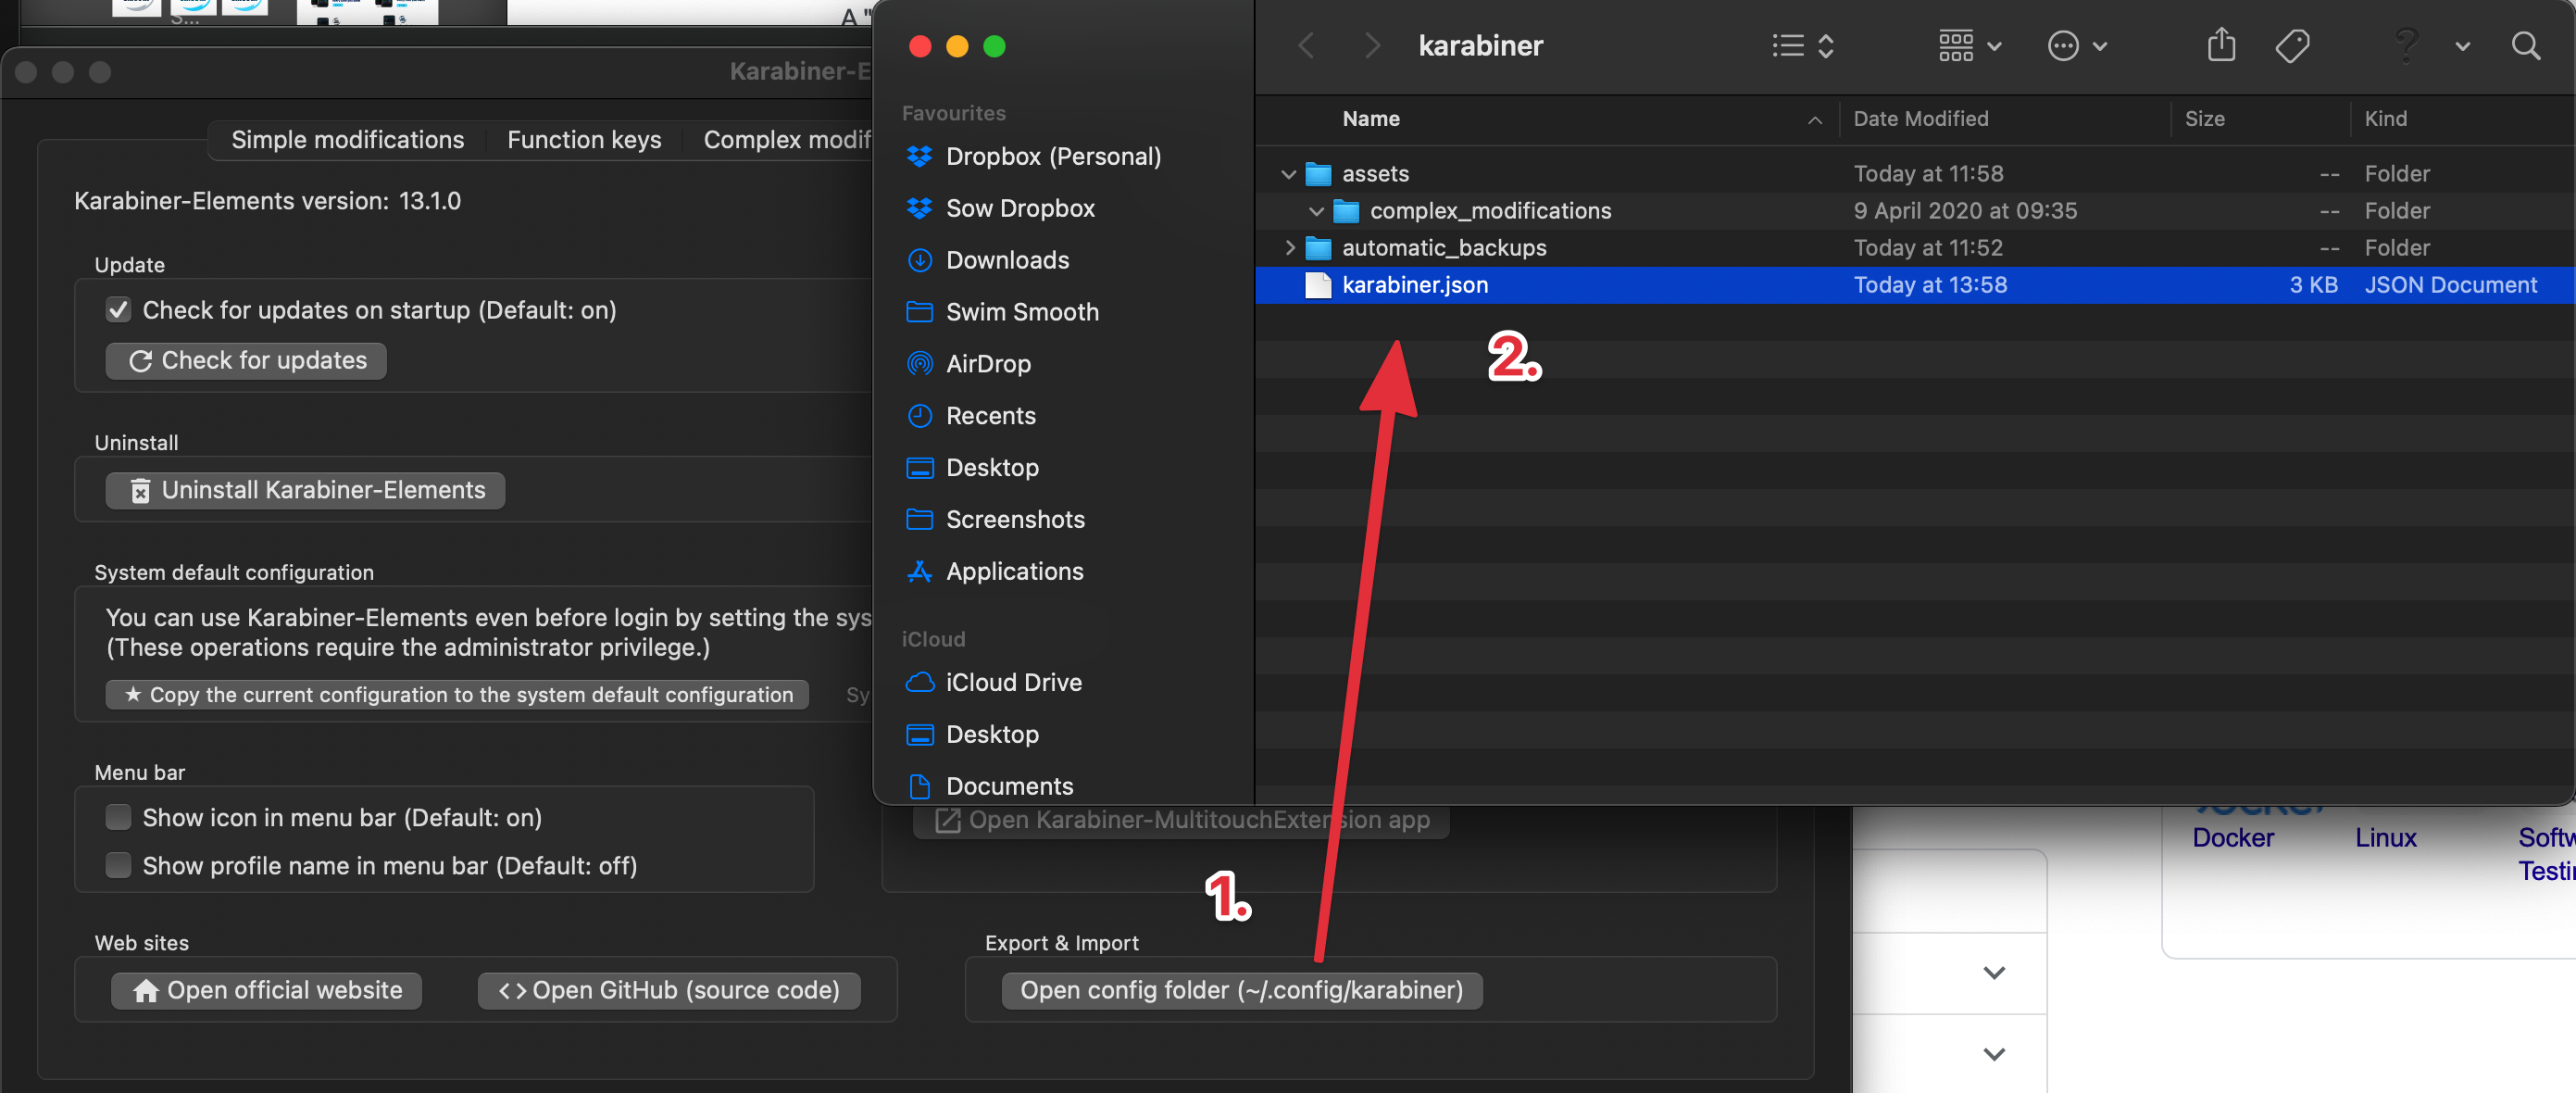This screenshot has width=2576, height=1093.
Task: Select the Simple modifications tab
Action: click(346, 136)
